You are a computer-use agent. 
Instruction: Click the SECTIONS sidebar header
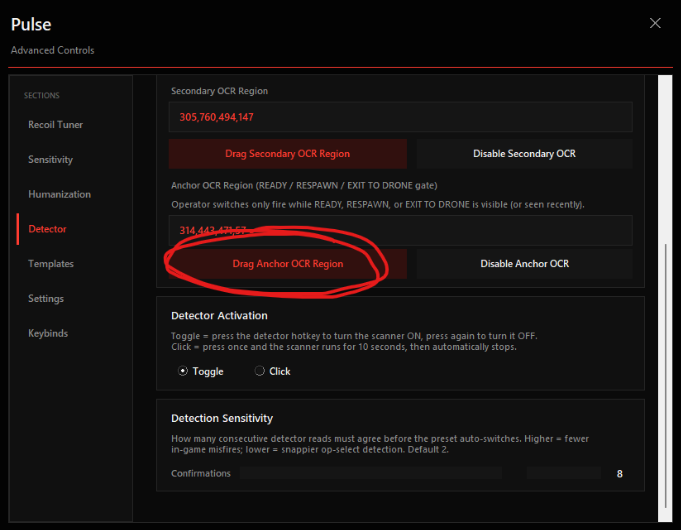(42, 96)
